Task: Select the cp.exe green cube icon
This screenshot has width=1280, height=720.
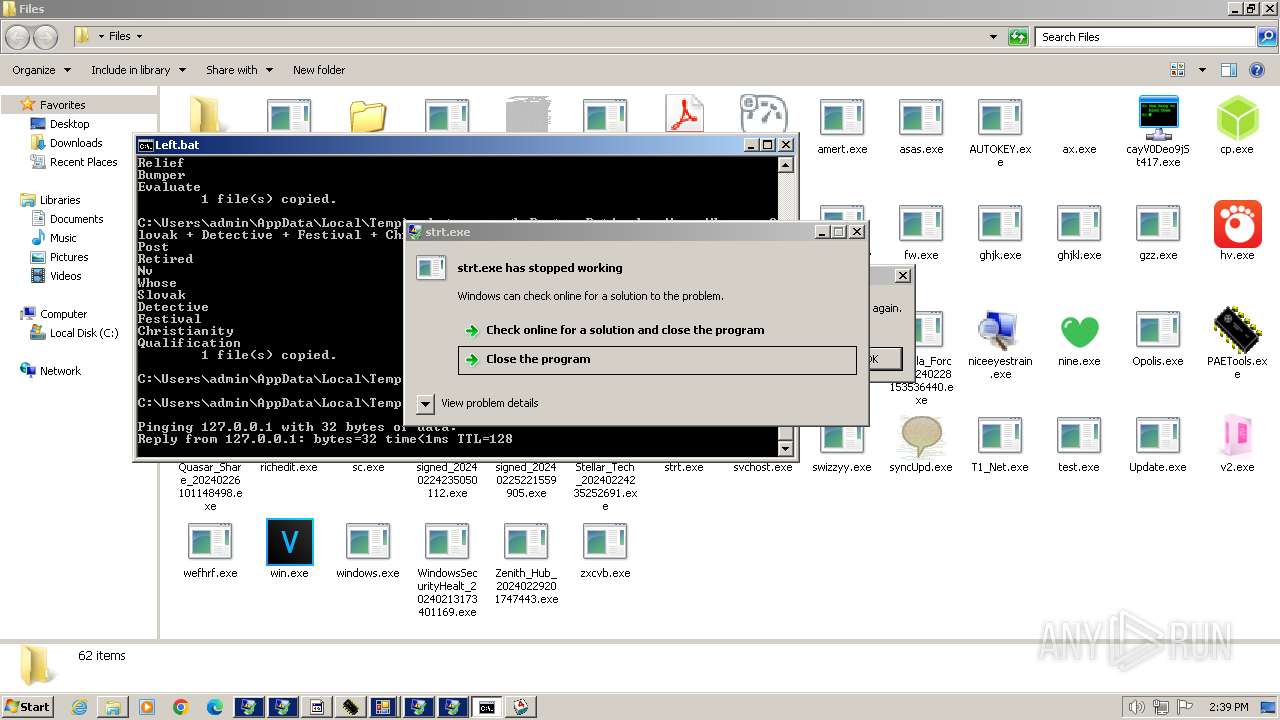Action: point(1237,118)
